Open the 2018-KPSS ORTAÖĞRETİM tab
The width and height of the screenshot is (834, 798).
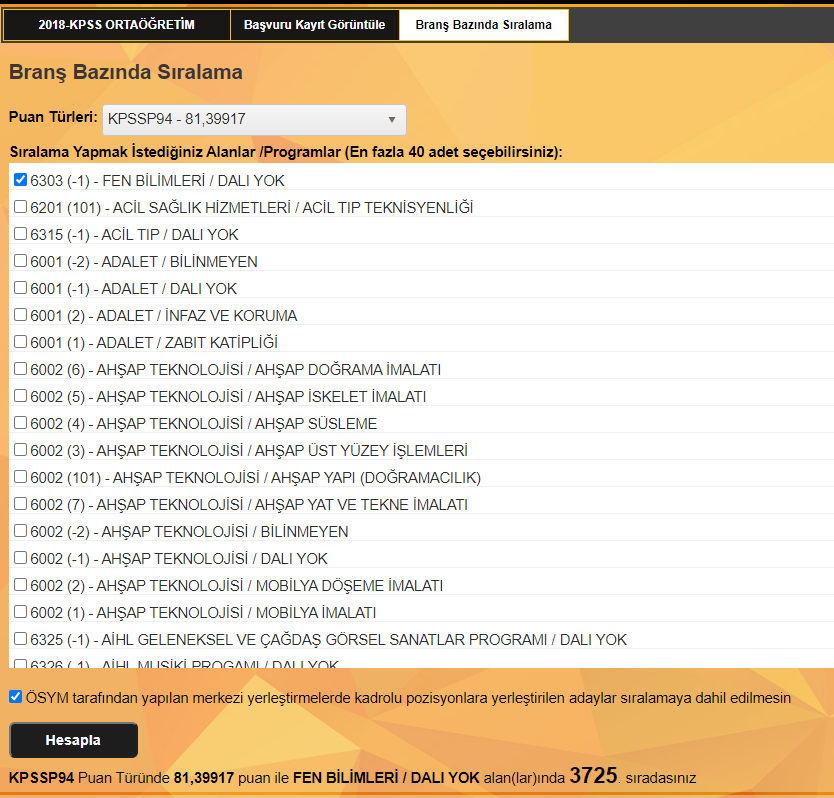116,25
